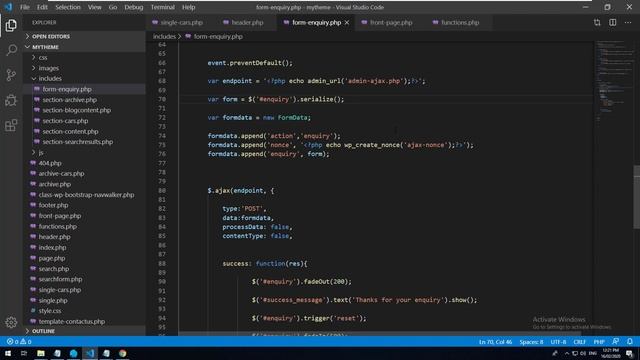
Task: Open the Terminal menu
Action: 162,7
